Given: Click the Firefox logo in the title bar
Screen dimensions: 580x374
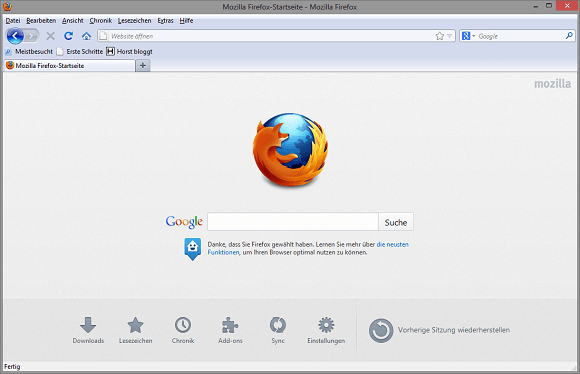Looking at the screenshot, I should [x=7, y=6].
